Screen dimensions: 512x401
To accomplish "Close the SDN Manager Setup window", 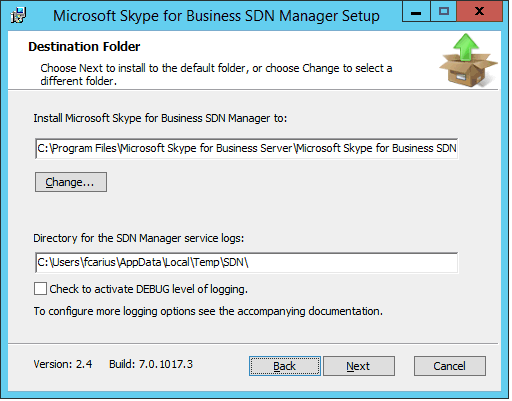I will coord(480,12).
